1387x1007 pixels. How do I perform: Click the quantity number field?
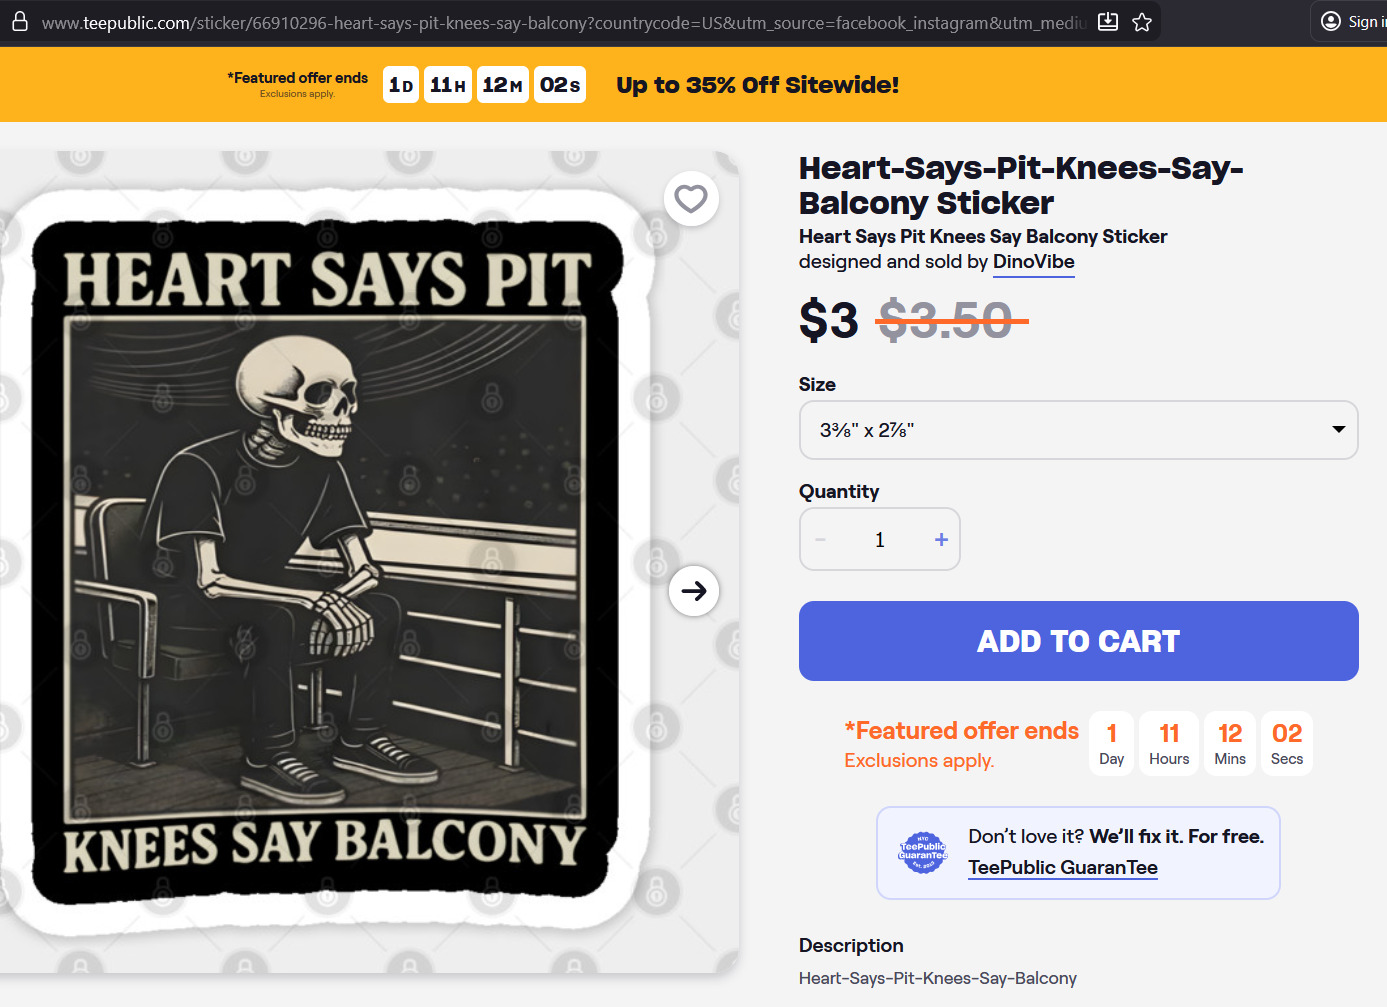point(880,540)
